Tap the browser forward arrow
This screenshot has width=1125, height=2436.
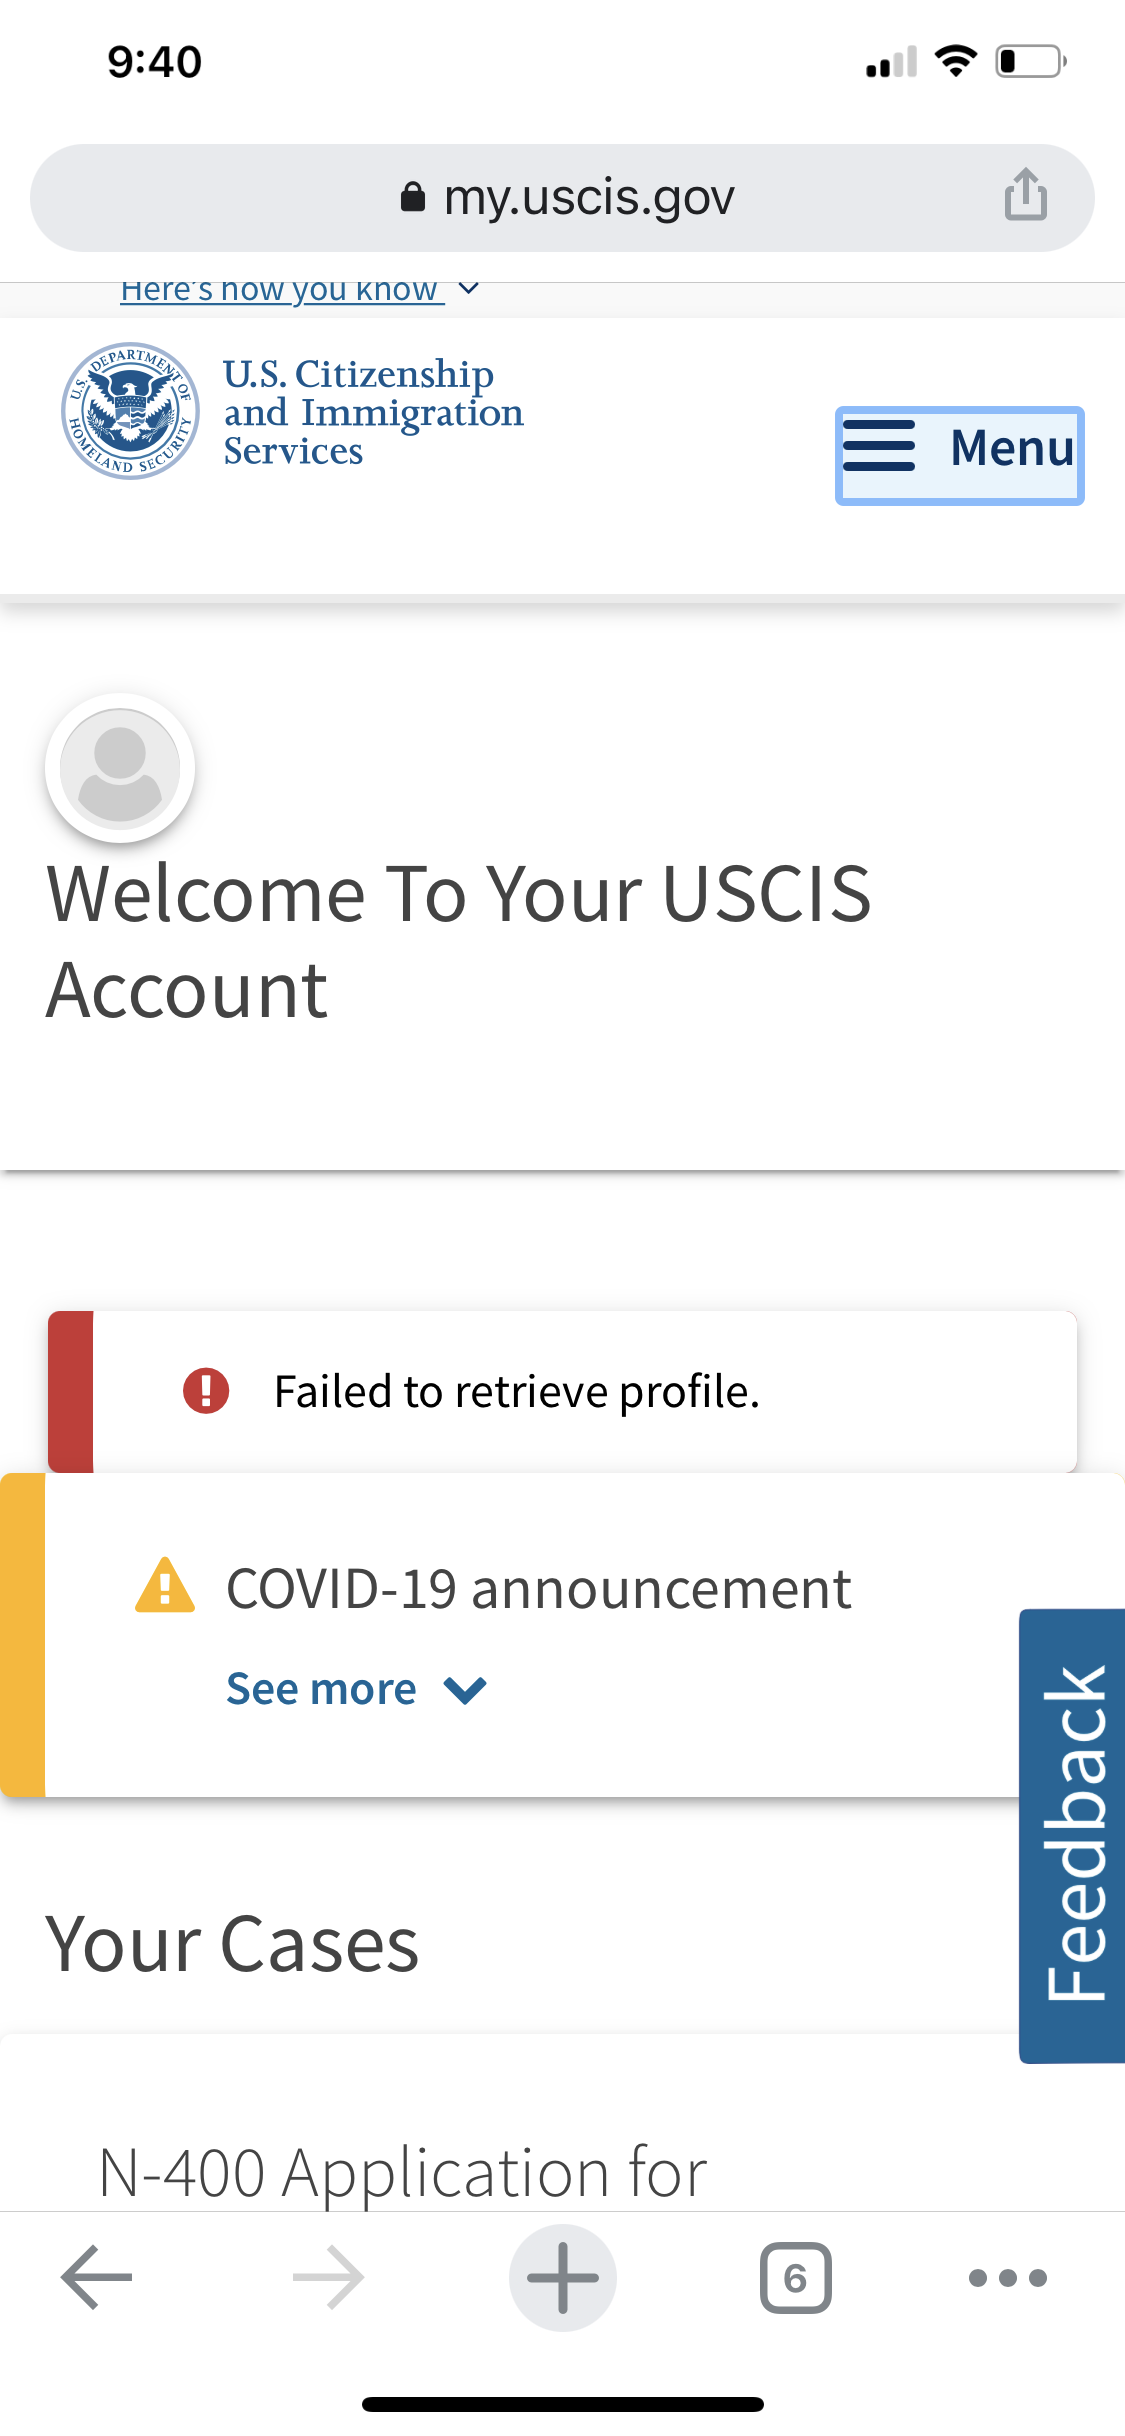[329, 2277]
